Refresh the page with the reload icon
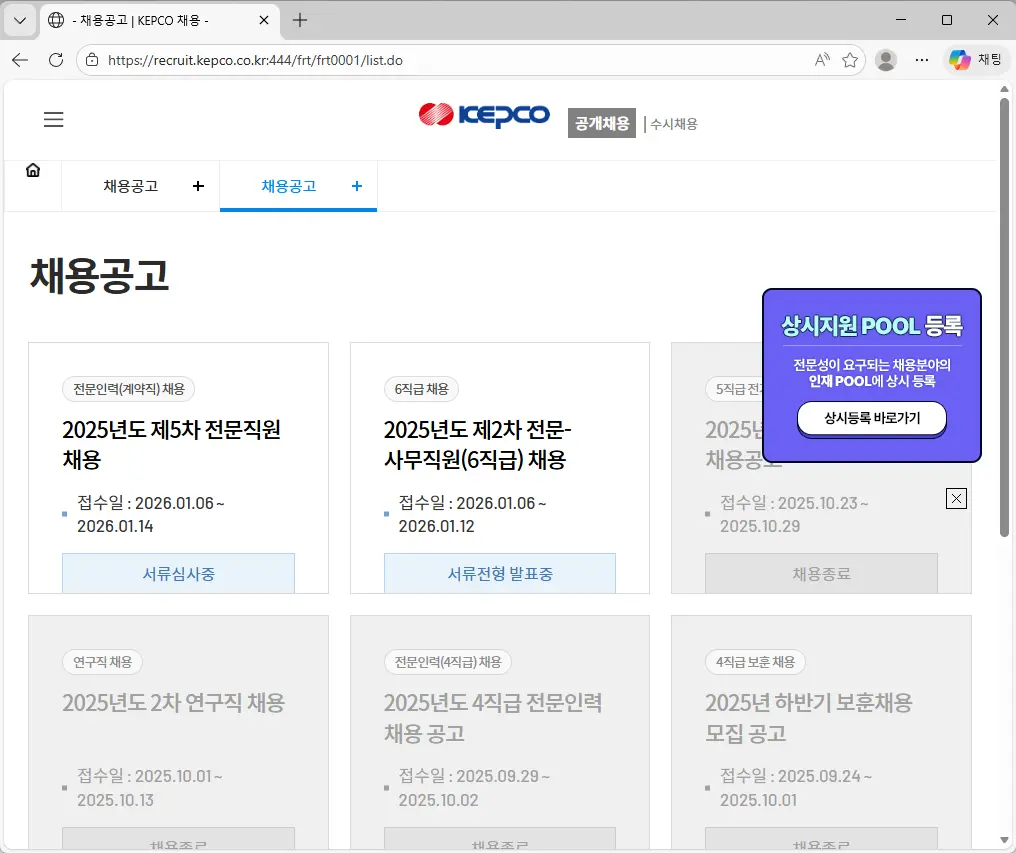Screen dimensions: 1016x853 click(55, 59)
